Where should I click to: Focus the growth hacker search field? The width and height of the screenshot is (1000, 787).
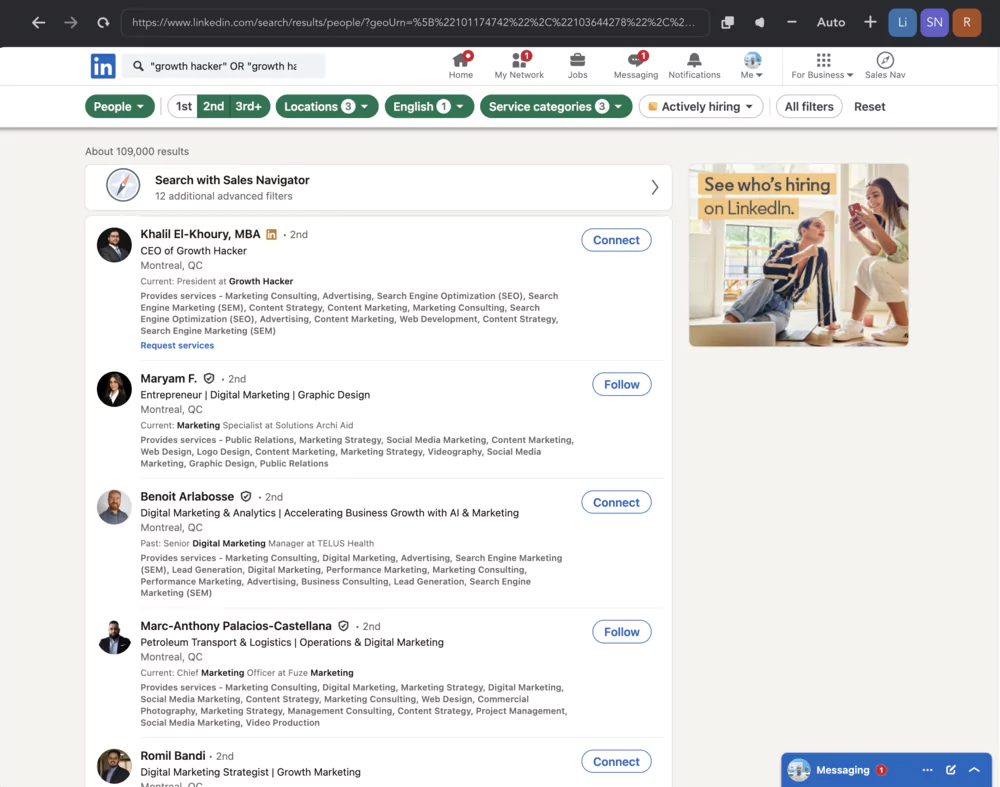point(223,66)
